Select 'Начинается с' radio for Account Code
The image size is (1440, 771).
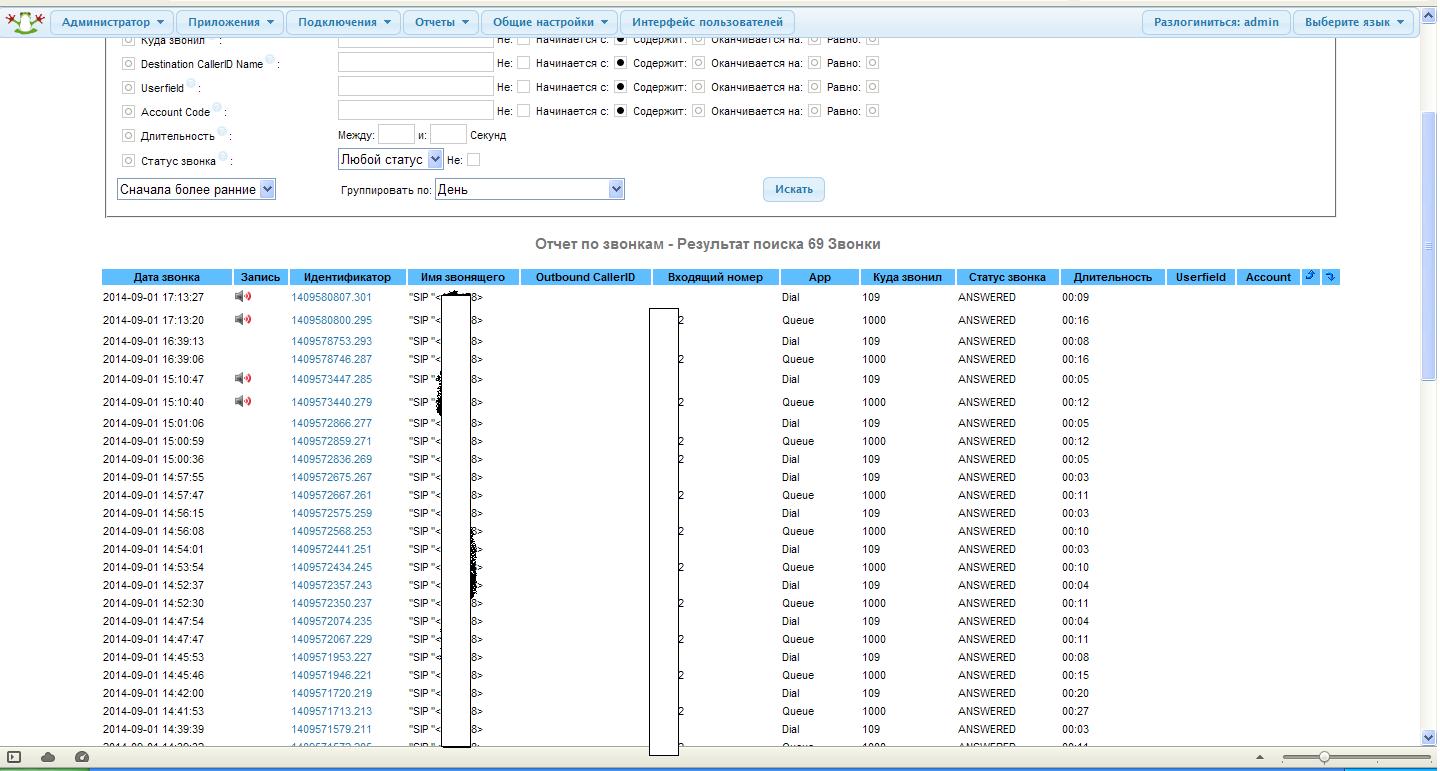click(620, 111)
